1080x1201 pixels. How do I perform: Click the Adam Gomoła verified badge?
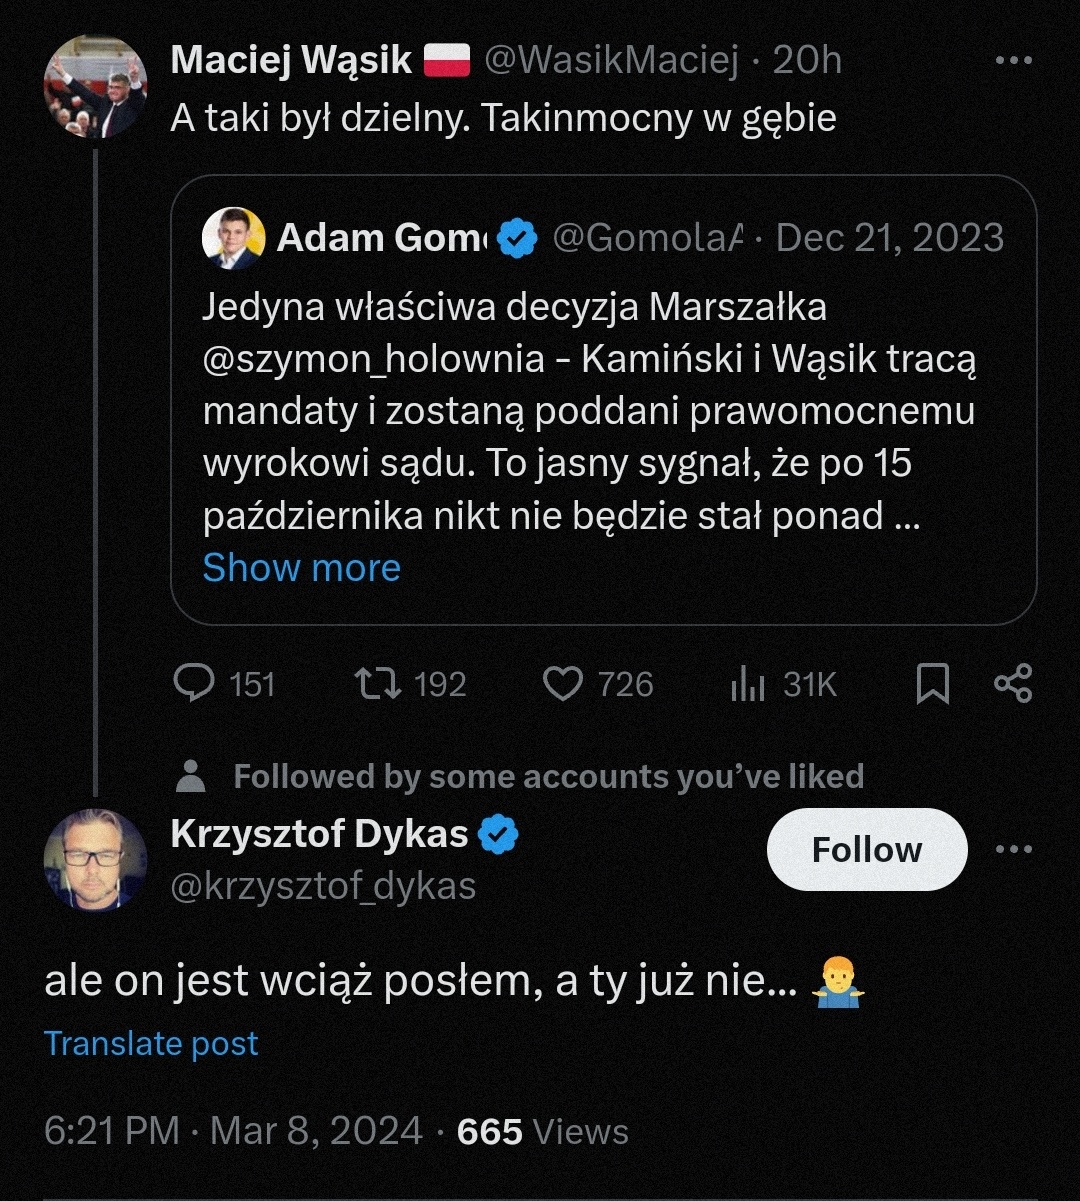coord(517,238)
